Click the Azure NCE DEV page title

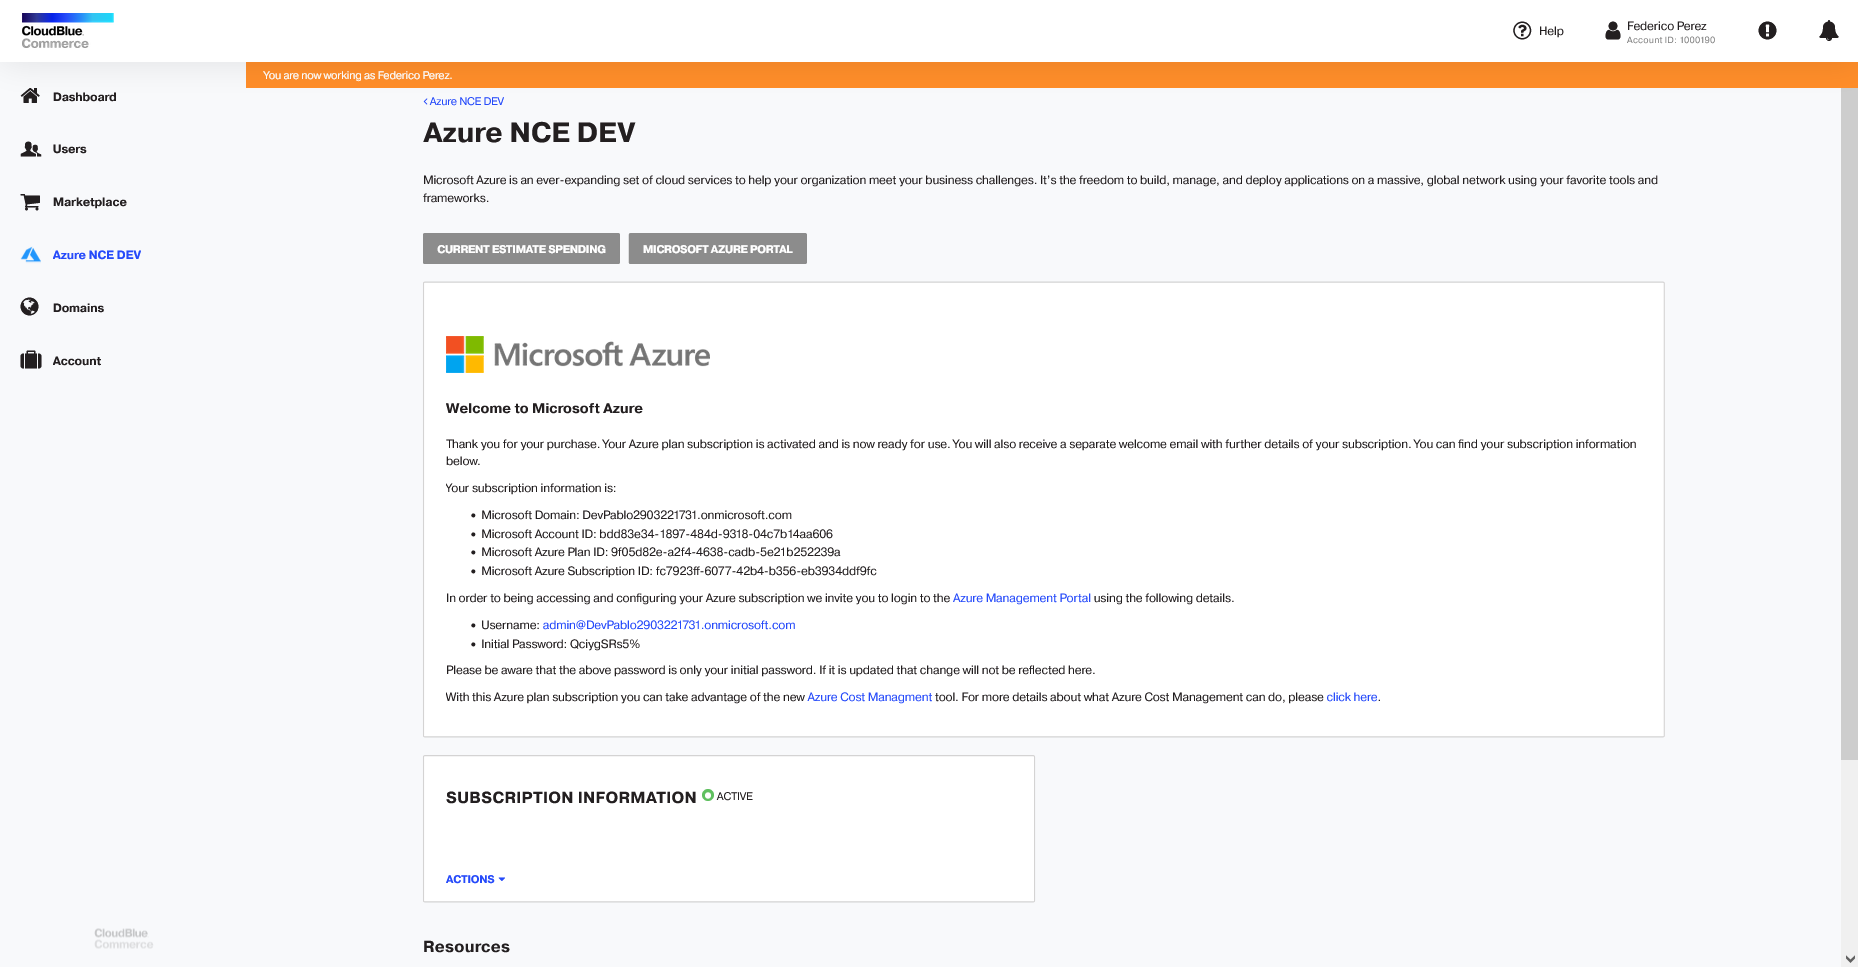529,132
